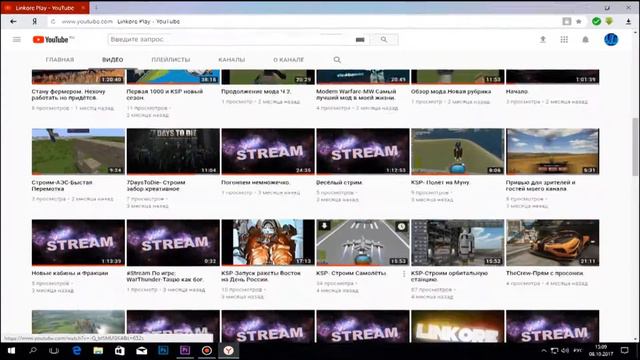Open the 7 Days To Die thumbnail
The width and height of the screenshot is (640, 360).
[173, 151]
